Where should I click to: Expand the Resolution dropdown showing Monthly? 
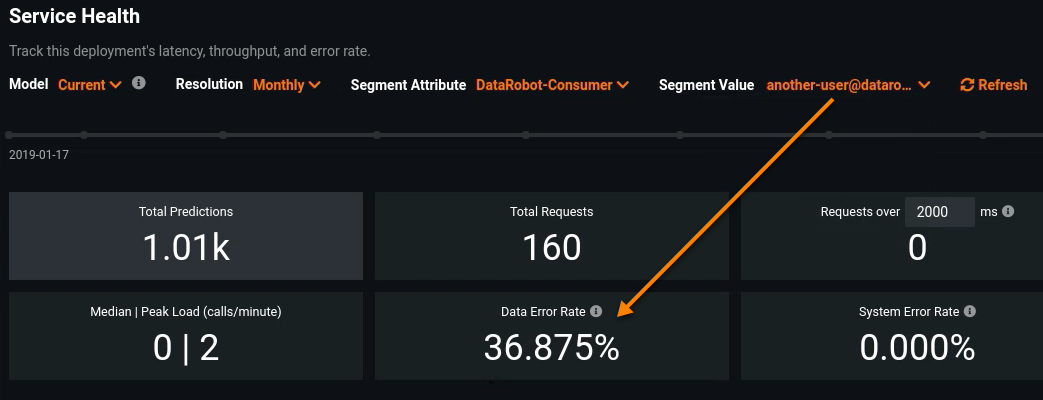click(x=286, y=85)
